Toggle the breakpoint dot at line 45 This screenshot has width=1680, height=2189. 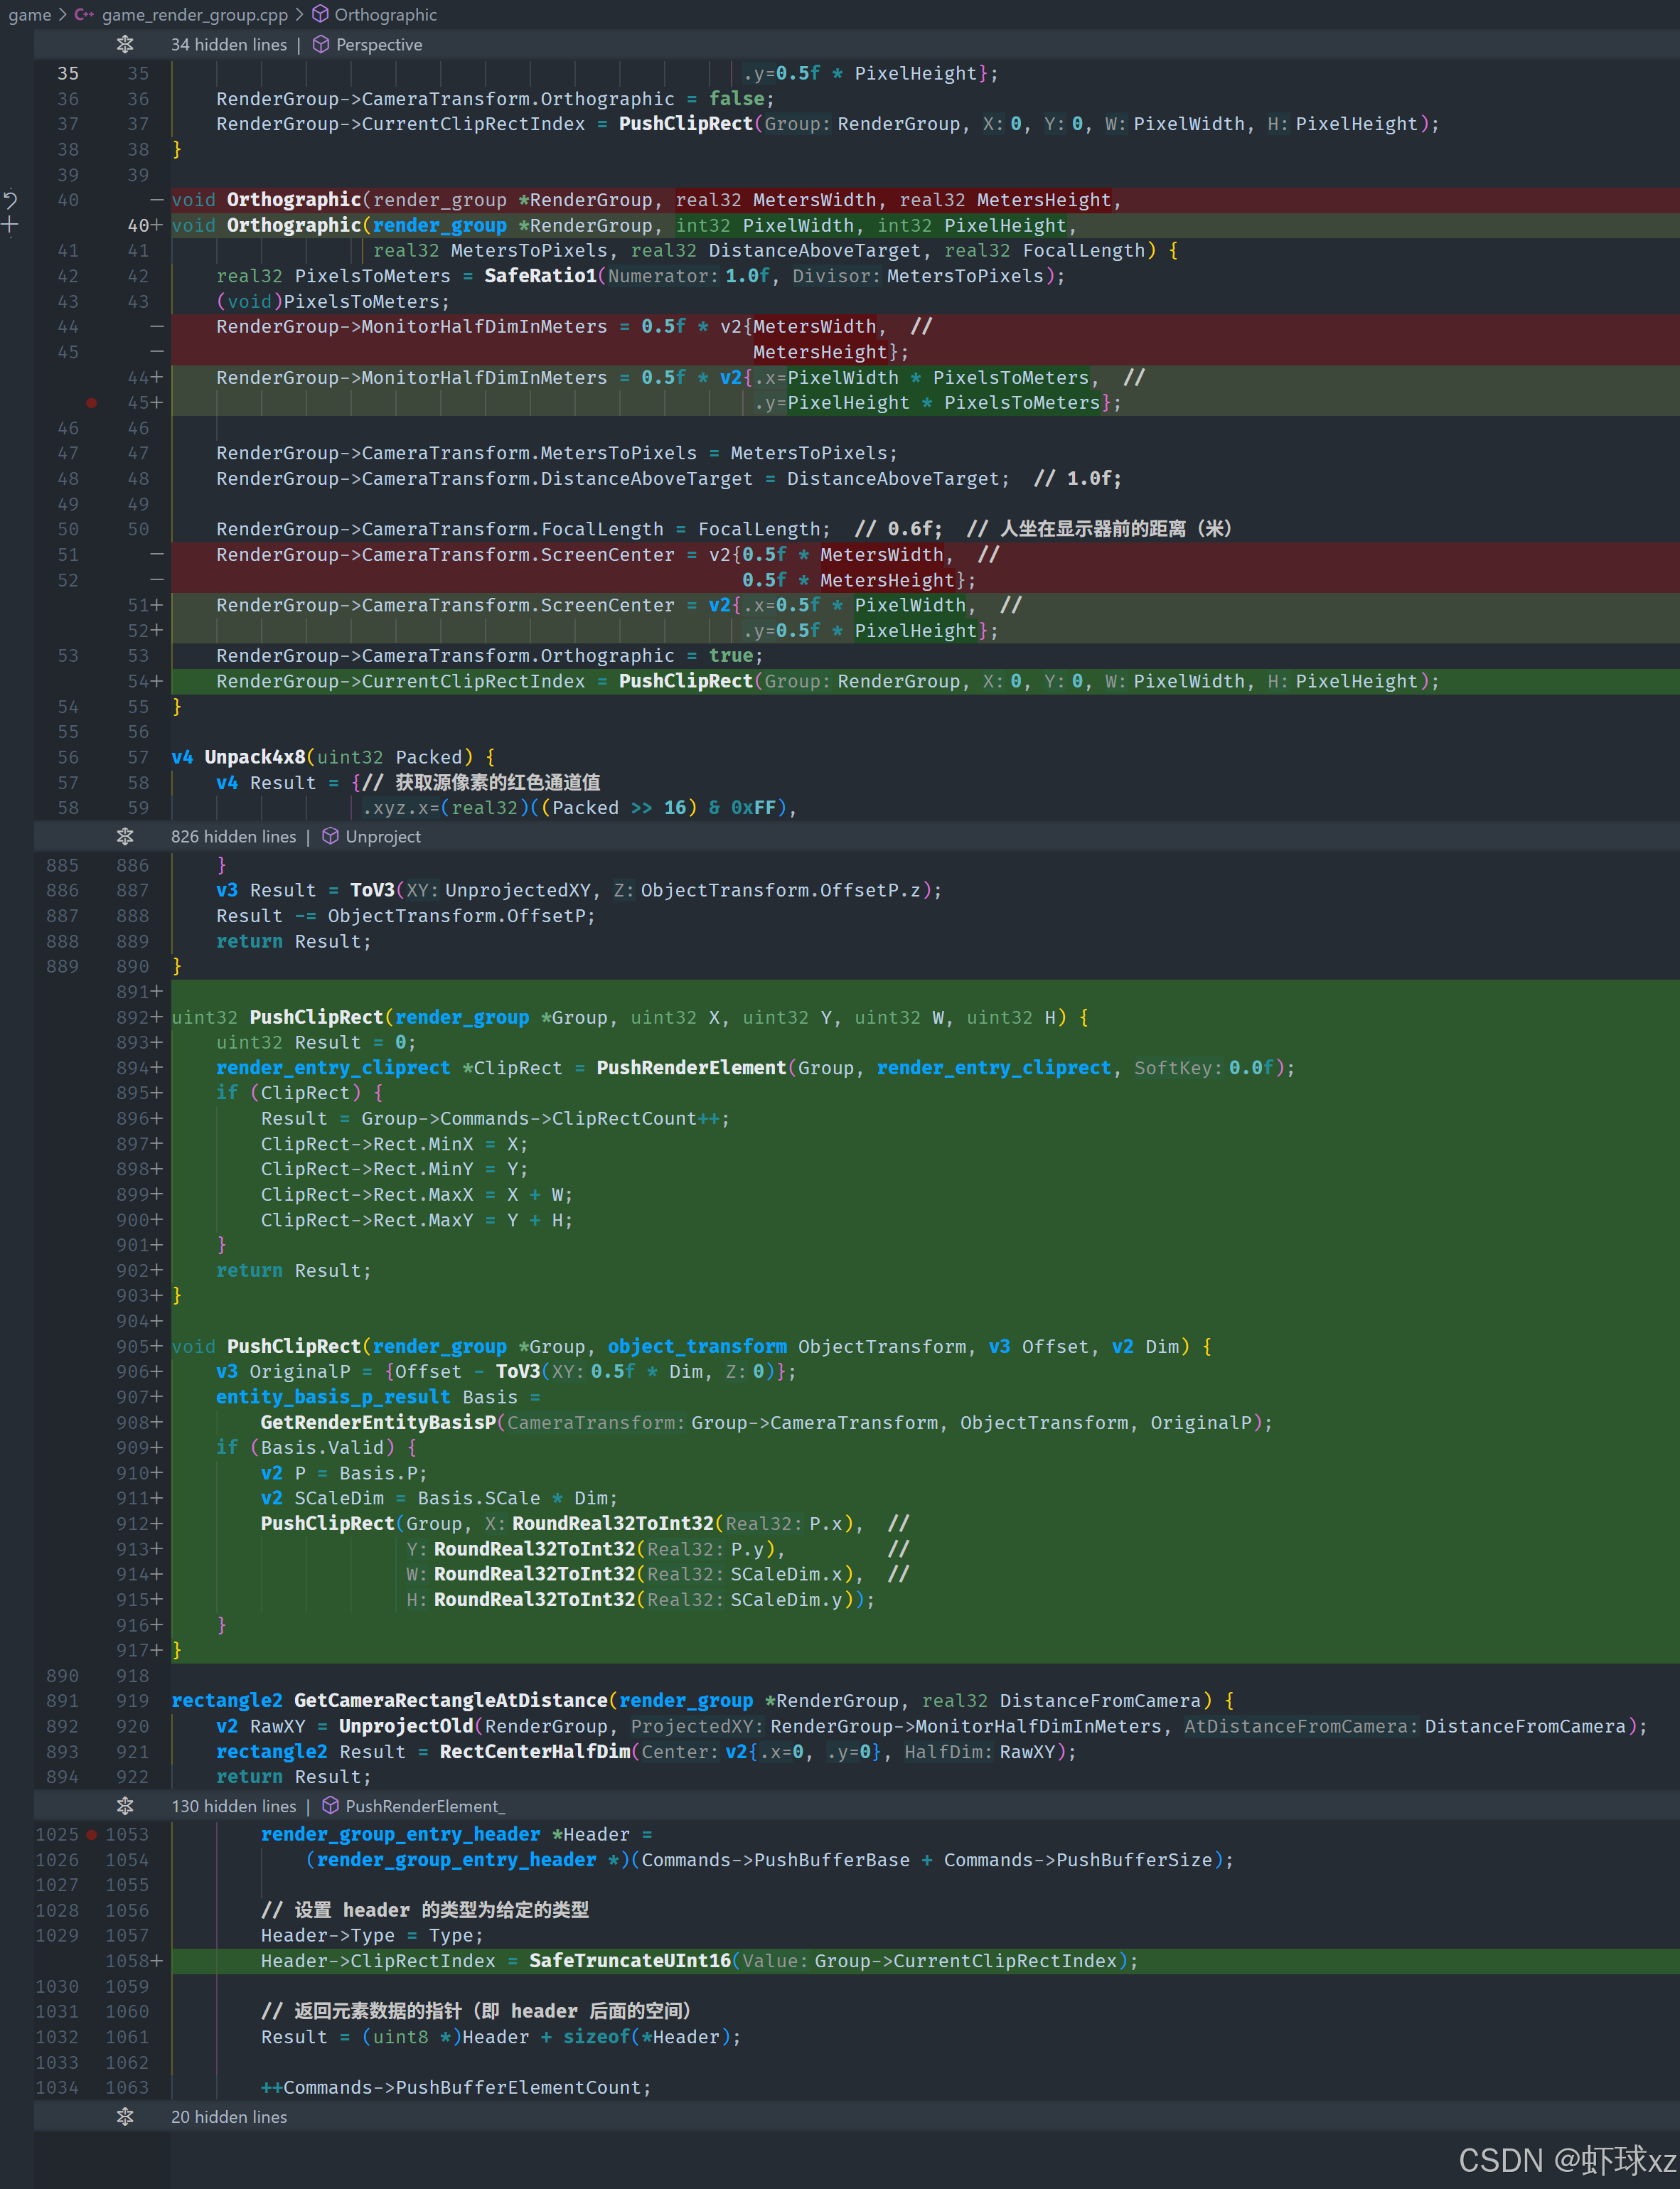91,403
